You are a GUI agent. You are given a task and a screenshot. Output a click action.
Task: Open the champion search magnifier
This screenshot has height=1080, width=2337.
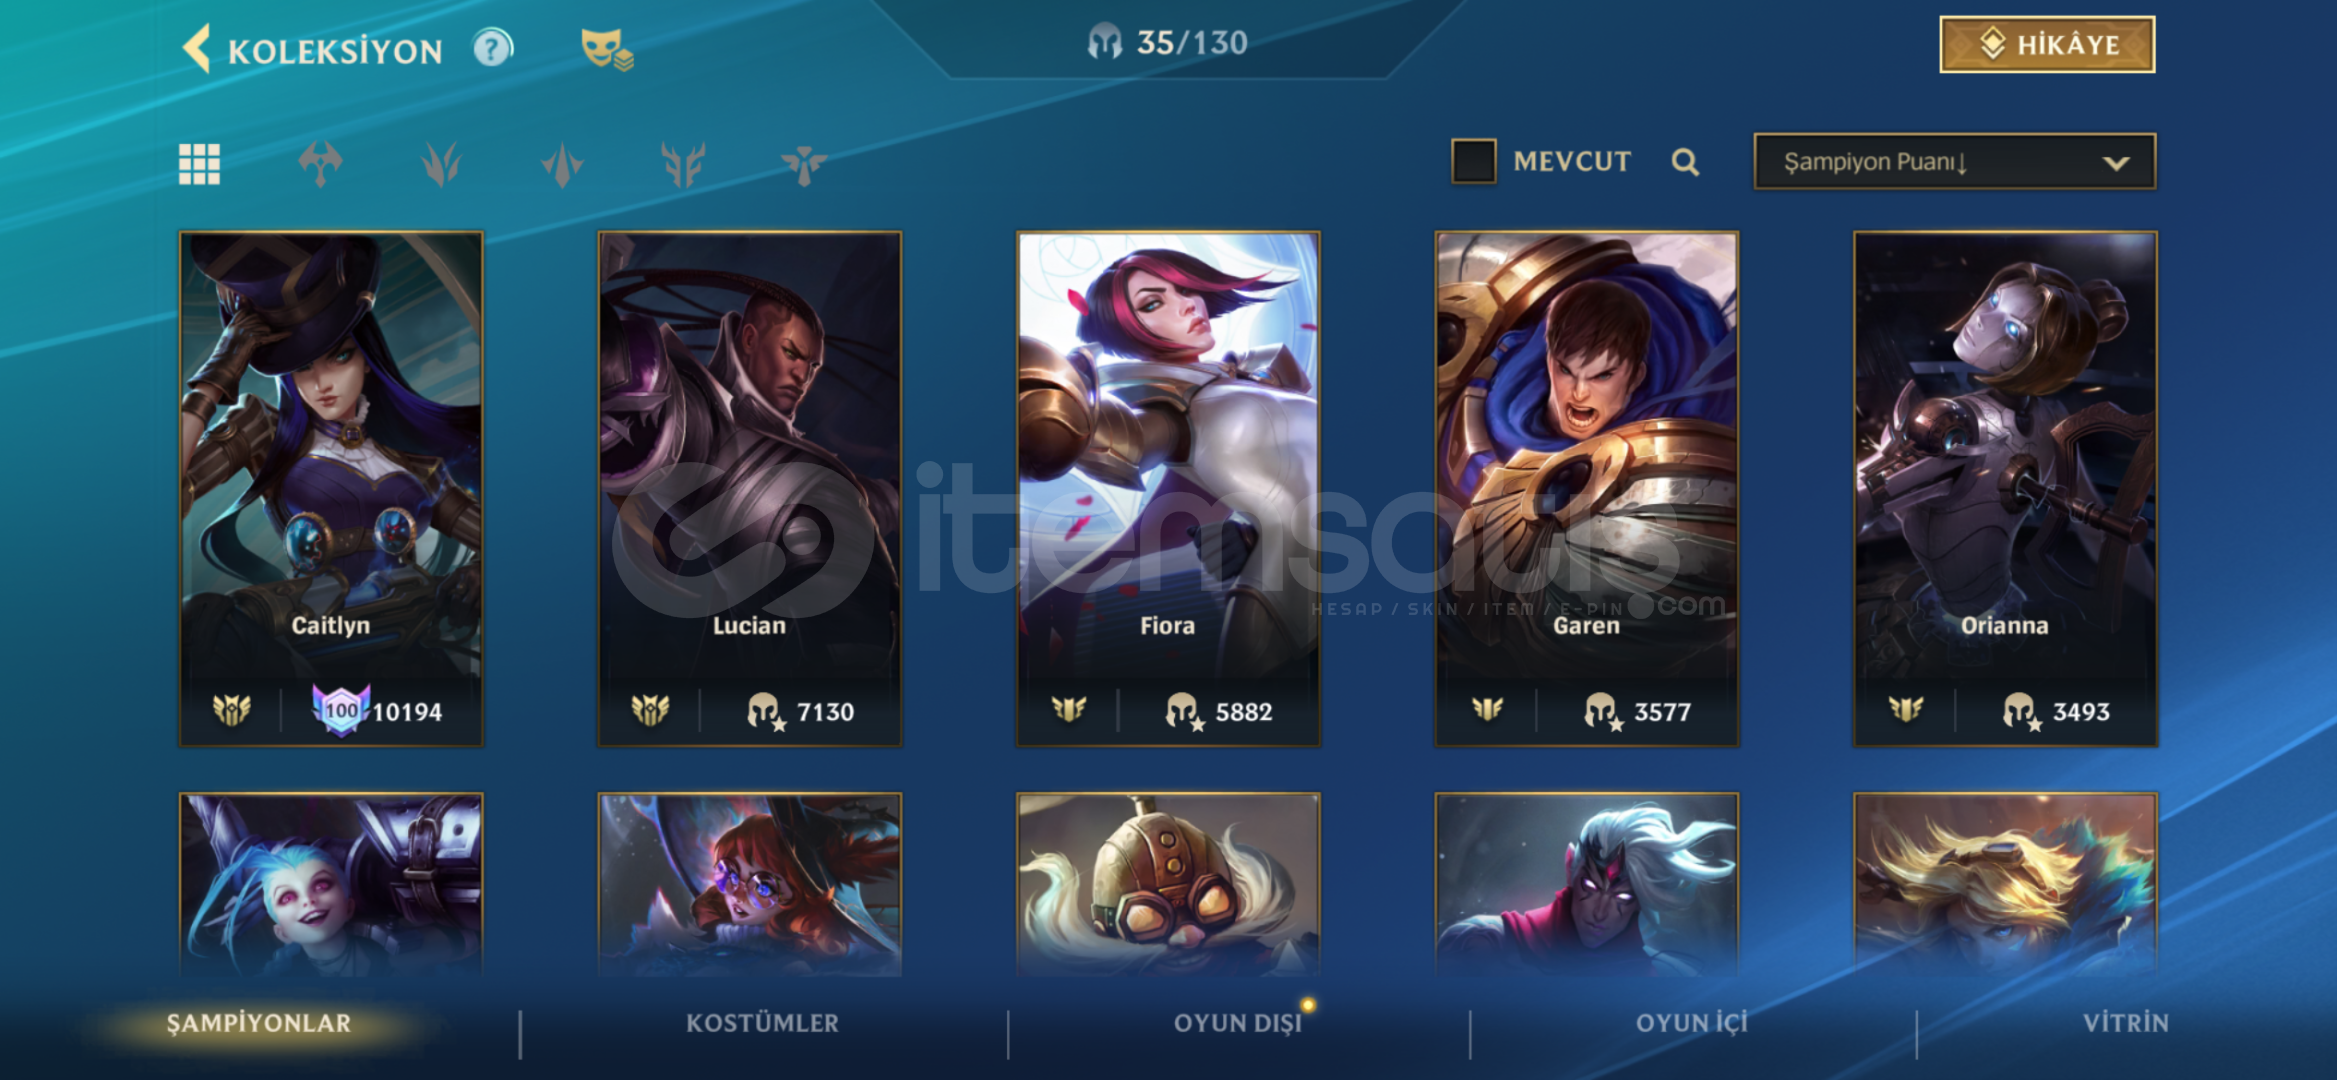point(1685,161)
